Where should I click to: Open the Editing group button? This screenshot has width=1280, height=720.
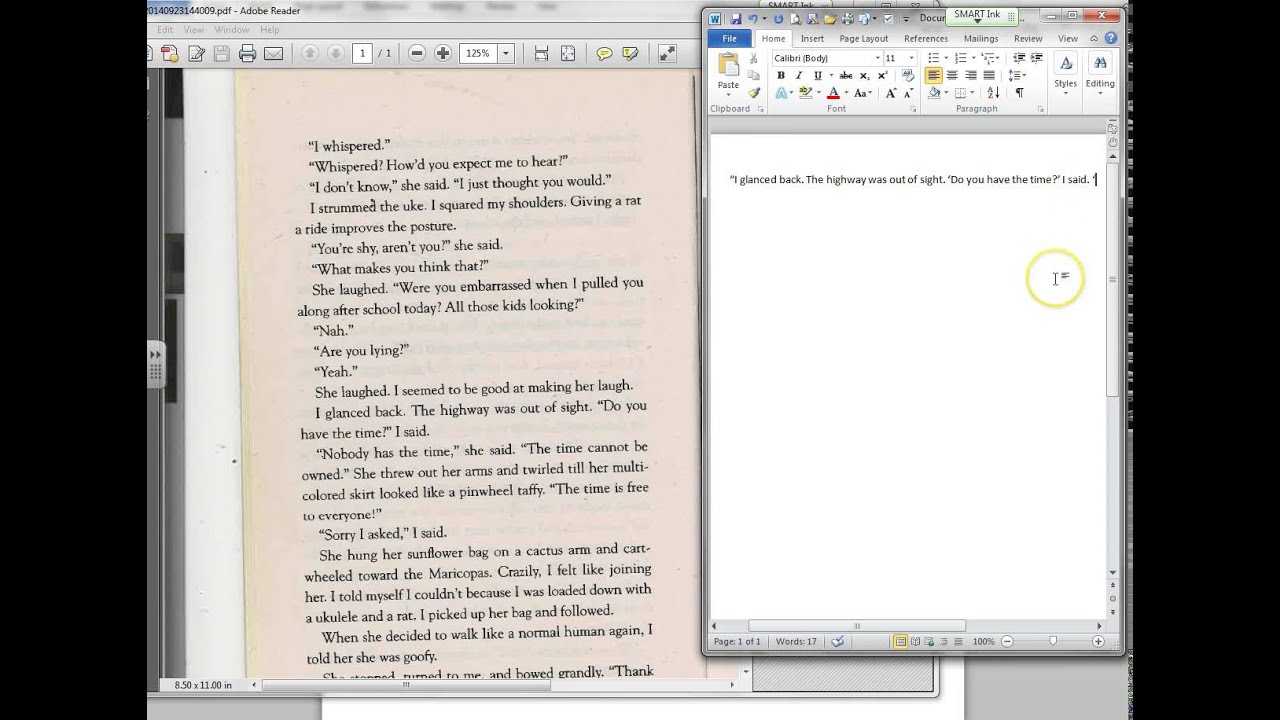pyautogui.click(x=1100, y=74)
